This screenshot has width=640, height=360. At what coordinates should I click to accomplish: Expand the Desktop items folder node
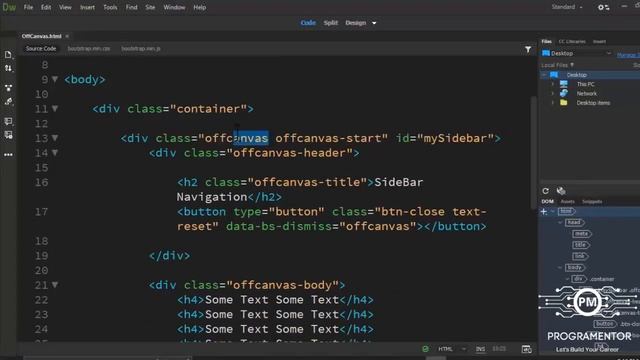553,103
